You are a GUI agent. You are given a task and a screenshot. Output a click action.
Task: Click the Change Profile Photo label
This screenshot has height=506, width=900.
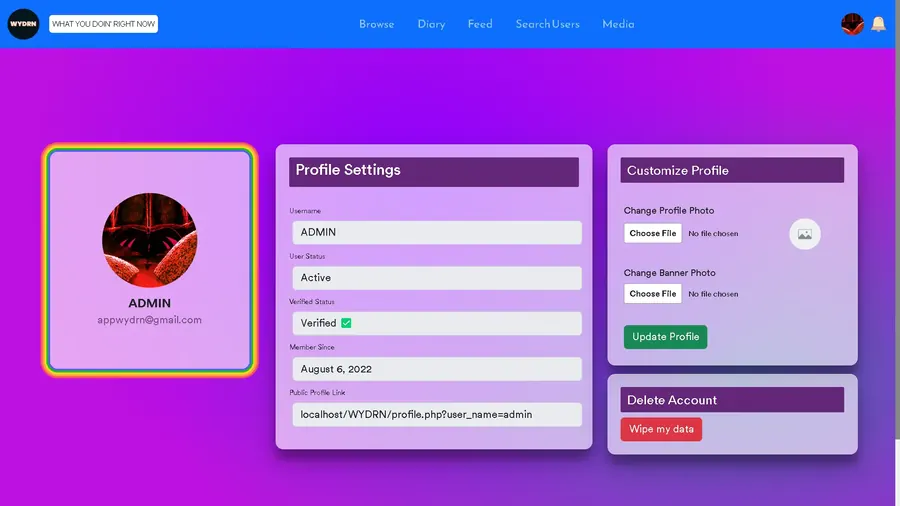669,211
